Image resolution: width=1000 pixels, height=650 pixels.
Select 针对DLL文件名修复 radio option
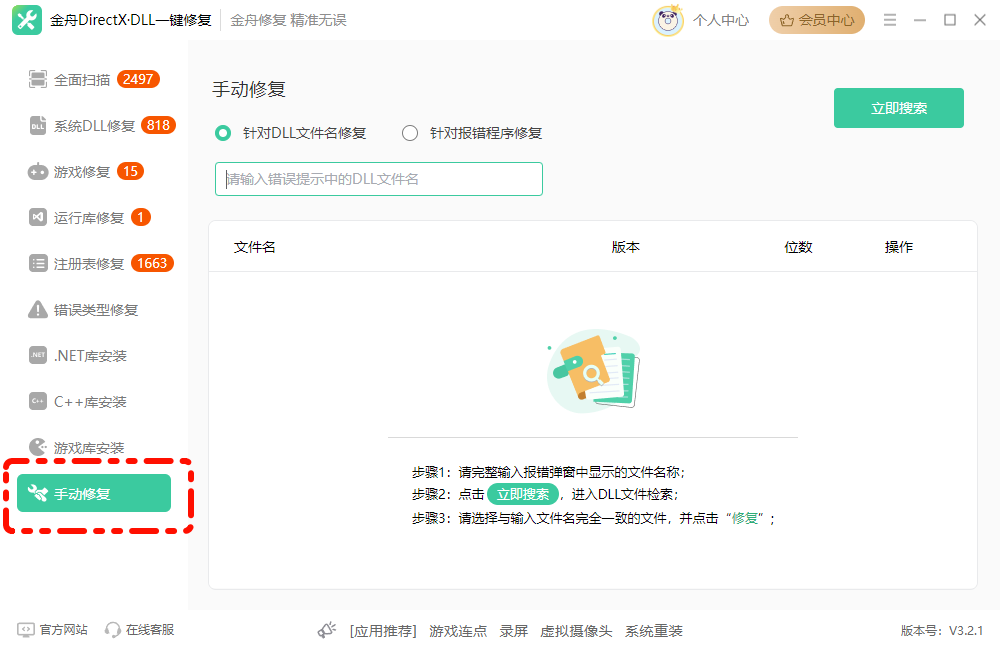[223, 133]
